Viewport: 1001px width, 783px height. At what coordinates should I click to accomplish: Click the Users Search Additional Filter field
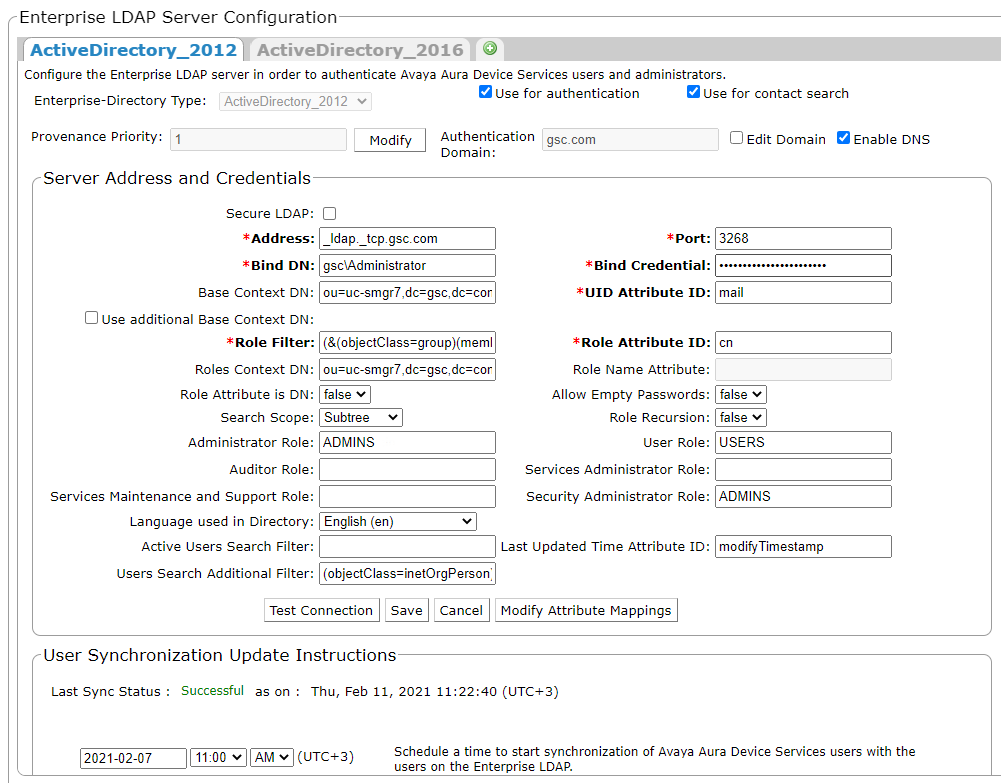(x=407, y=574)
